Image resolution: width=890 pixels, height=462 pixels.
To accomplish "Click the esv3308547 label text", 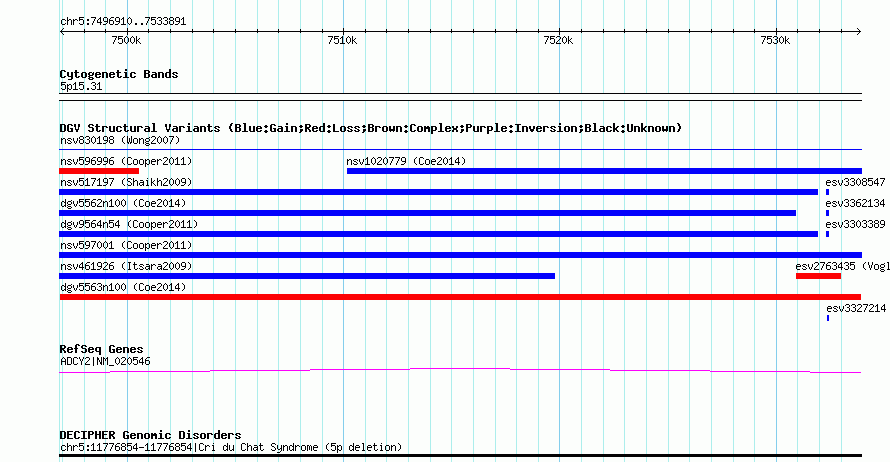I will (855, 182).
